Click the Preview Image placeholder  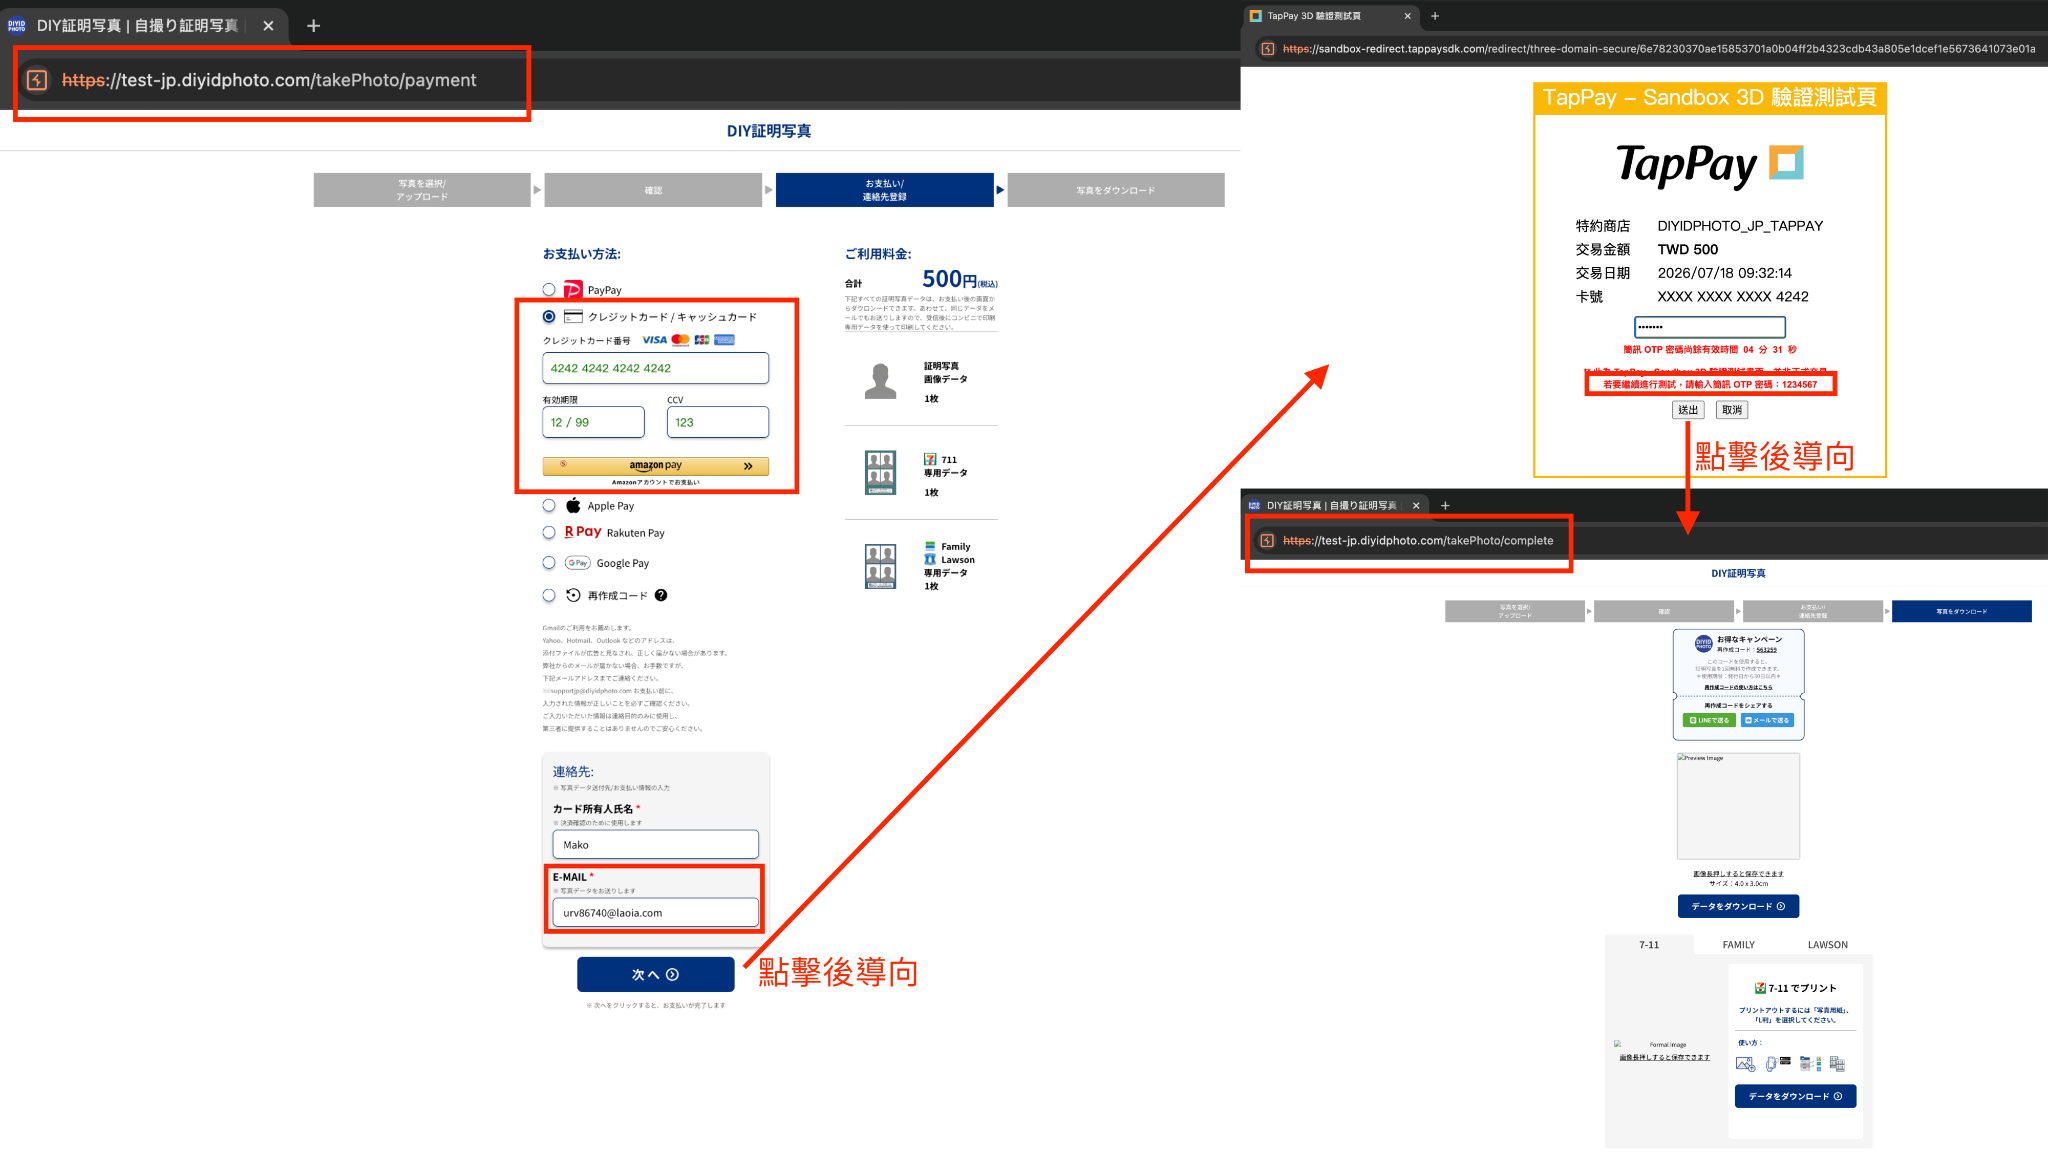1738,806
